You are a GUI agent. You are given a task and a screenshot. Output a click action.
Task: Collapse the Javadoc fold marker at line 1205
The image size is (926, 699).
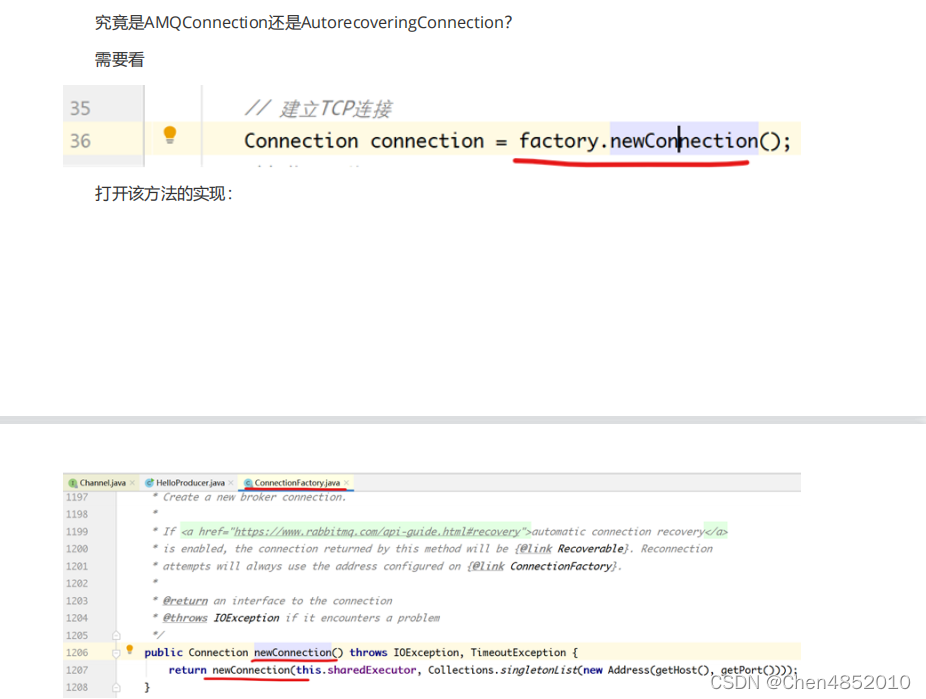click(x=116, y=636)
